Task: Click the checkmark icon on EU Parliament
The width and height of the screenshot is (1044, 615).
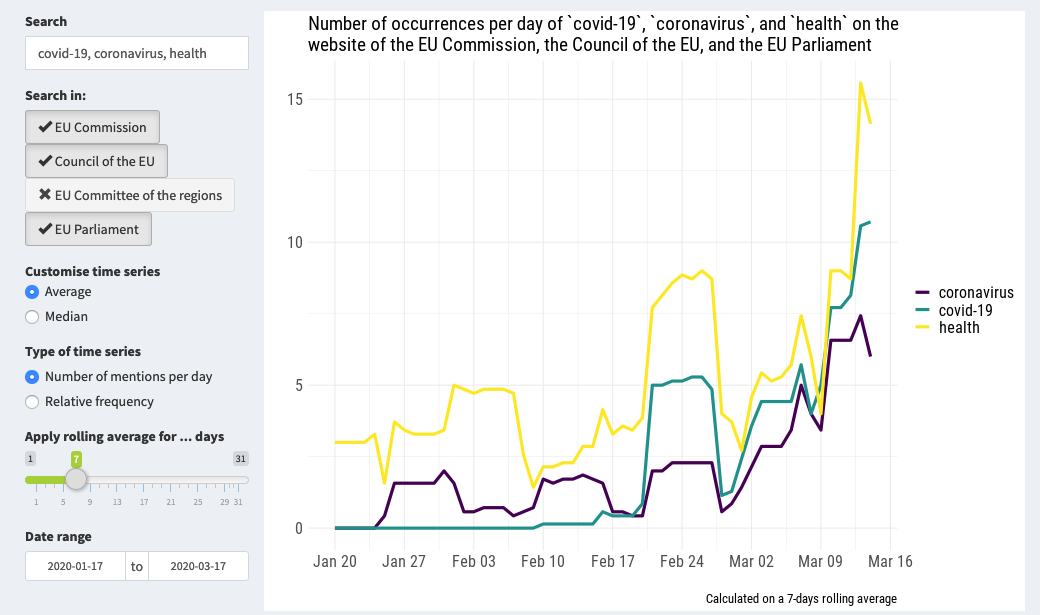Action: [45, 229]
